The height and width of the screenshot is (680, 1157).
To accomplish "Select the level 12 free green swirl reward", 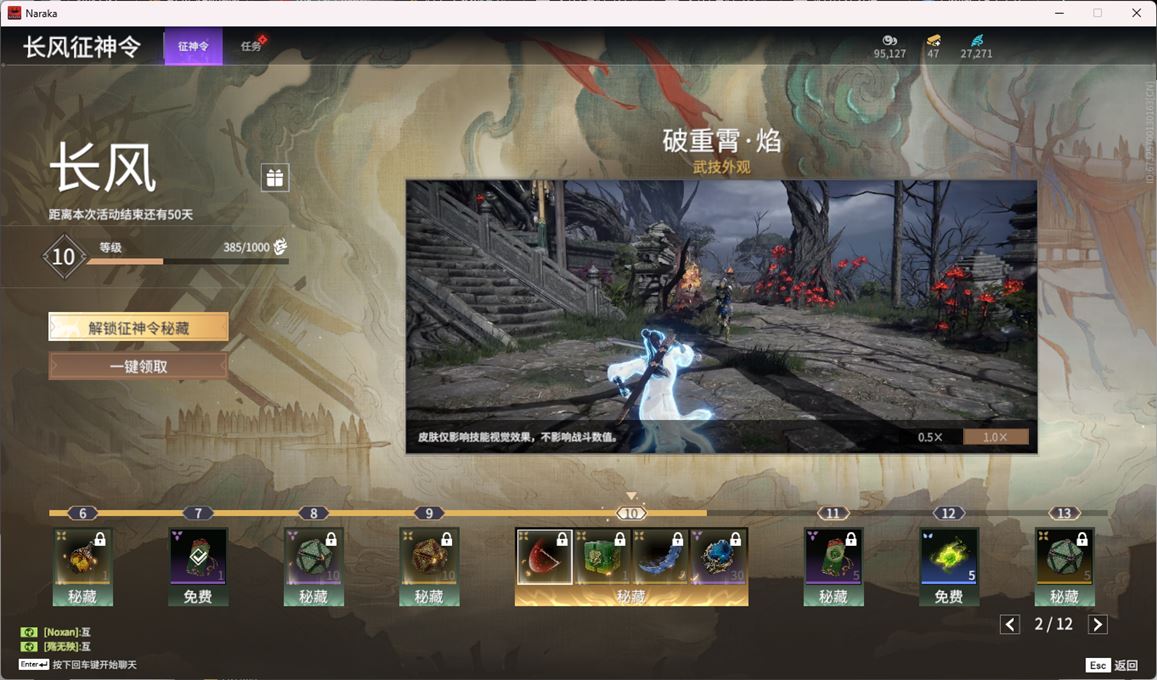I will 949,558.
